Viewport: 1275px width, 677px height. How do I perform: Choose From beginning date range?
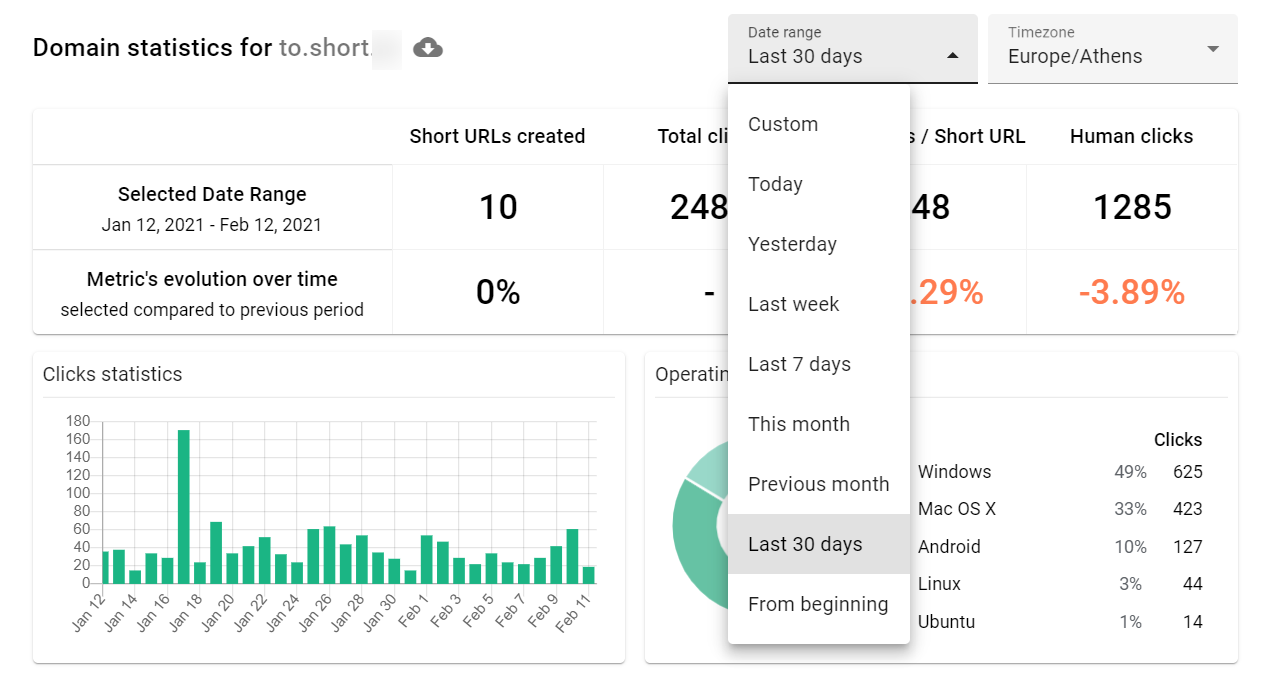pyautogui.click(x=817, y=604)
